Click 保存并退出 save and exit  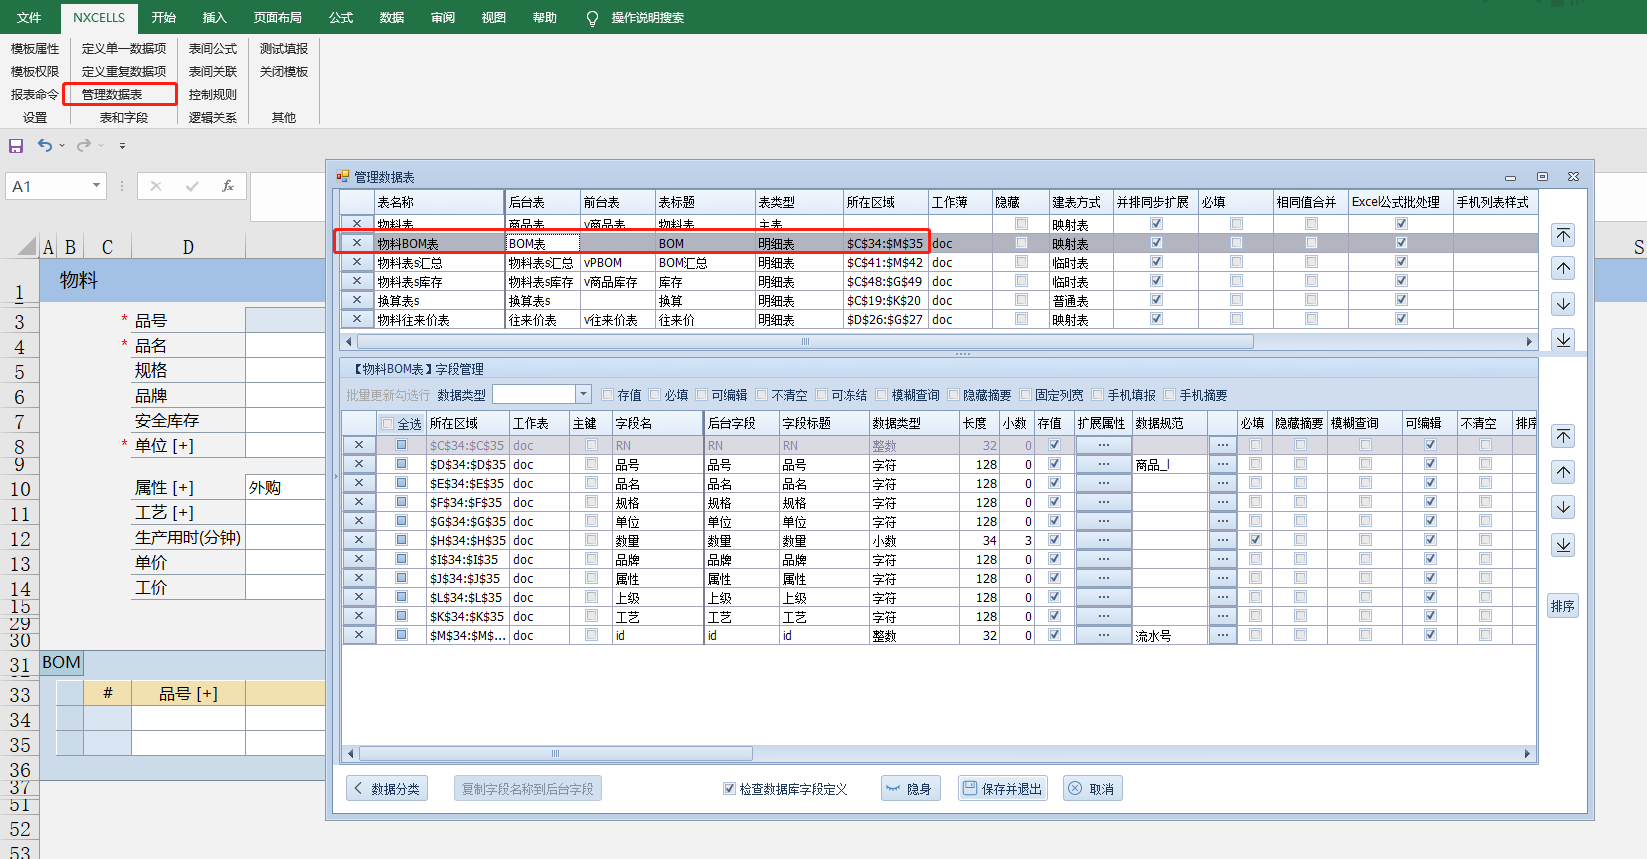click(x=1002, y=789)
